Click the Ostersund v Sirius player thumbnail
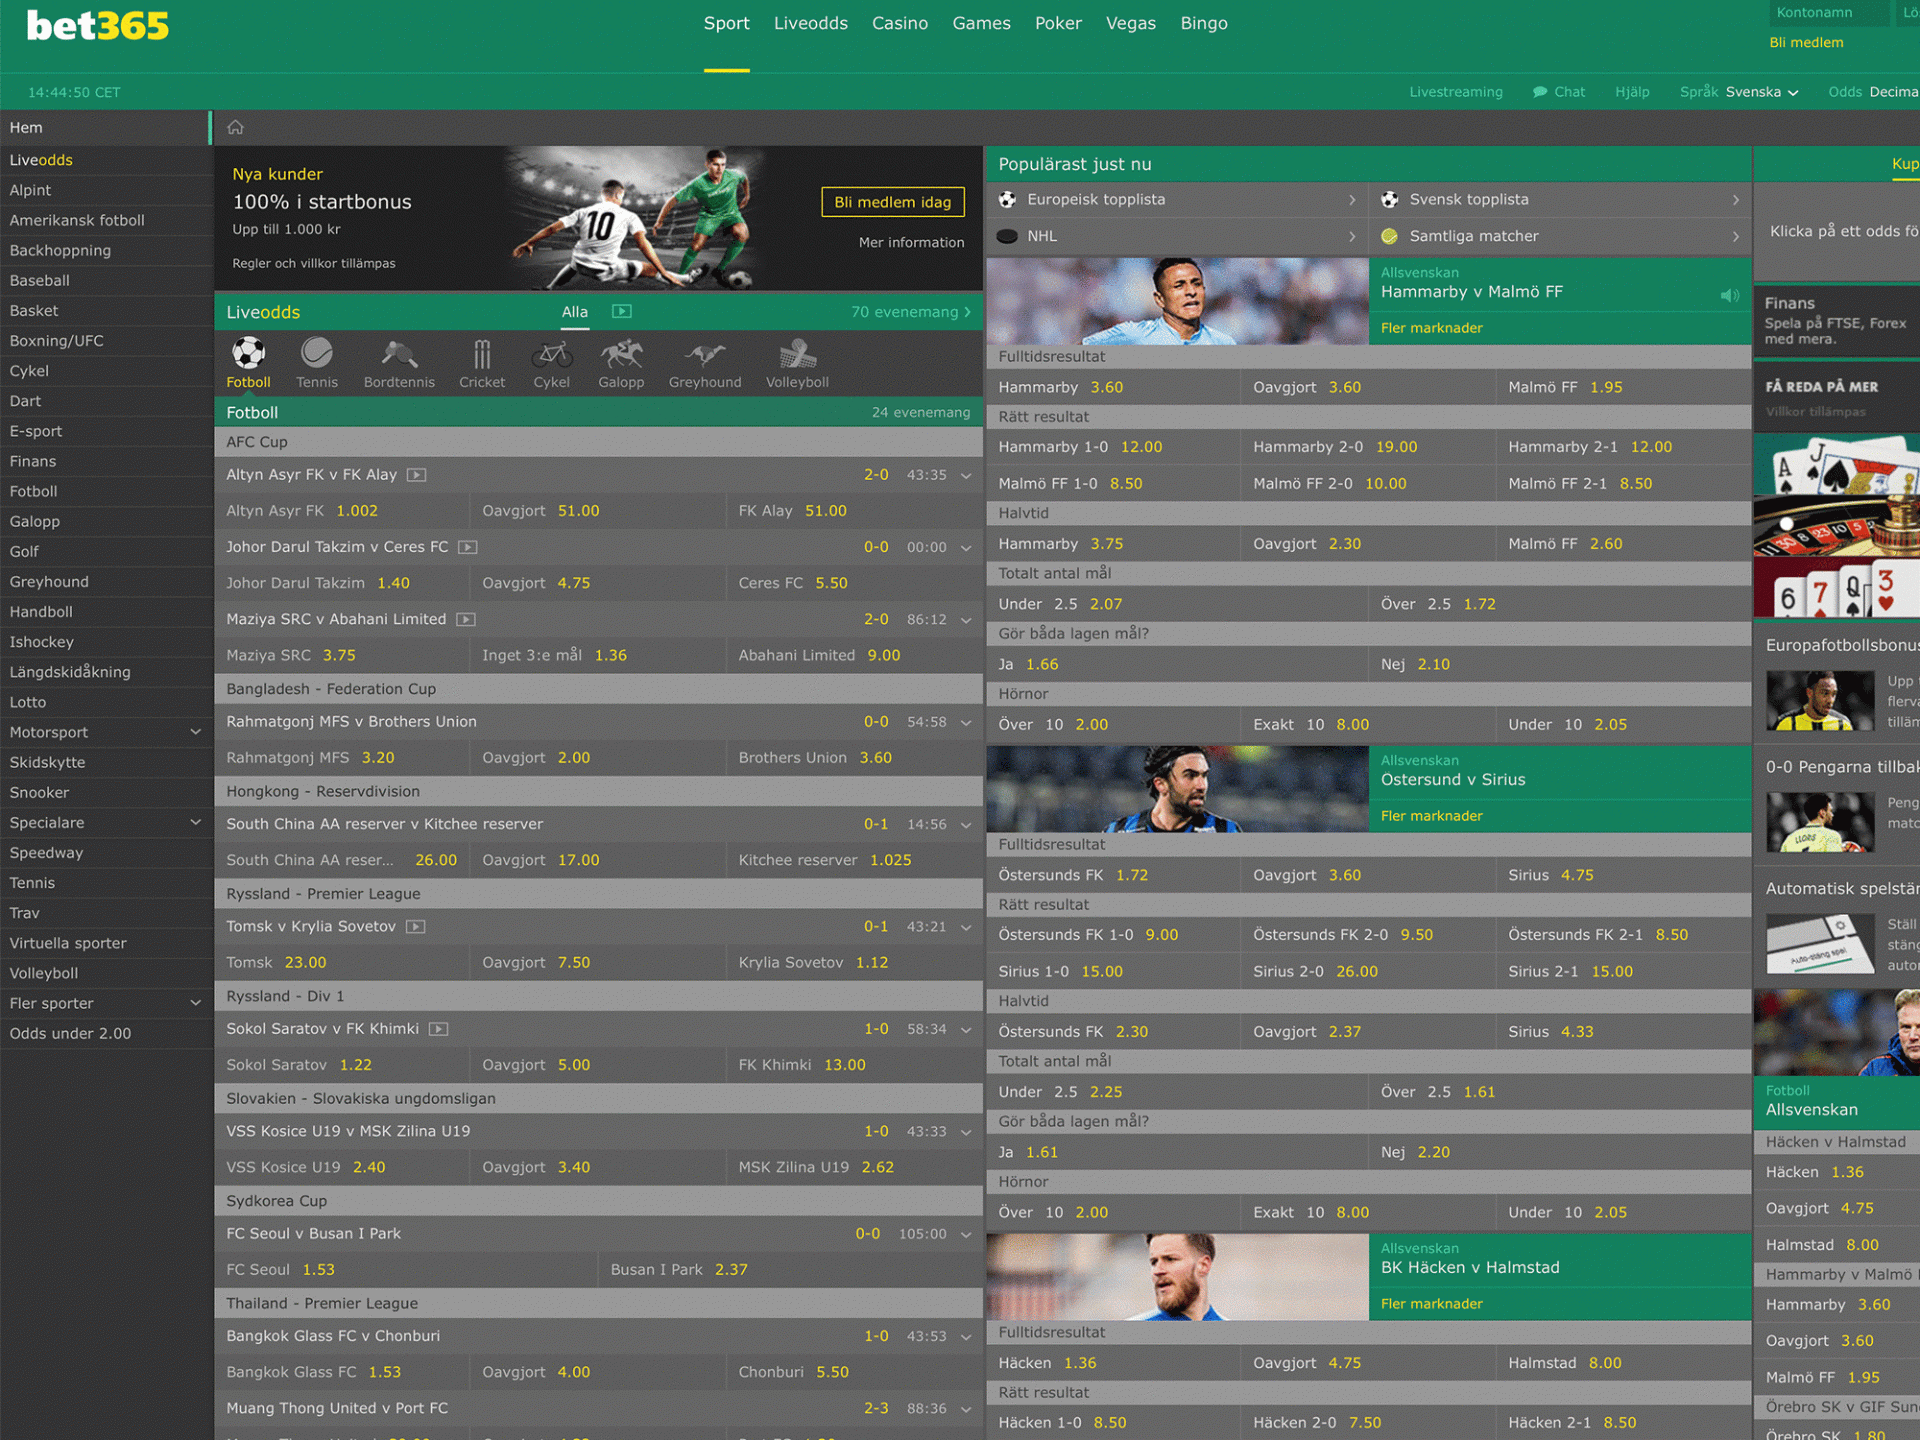This screenshot has width=1920, height=1440. pyautogui.click(x=1177, y=789)
